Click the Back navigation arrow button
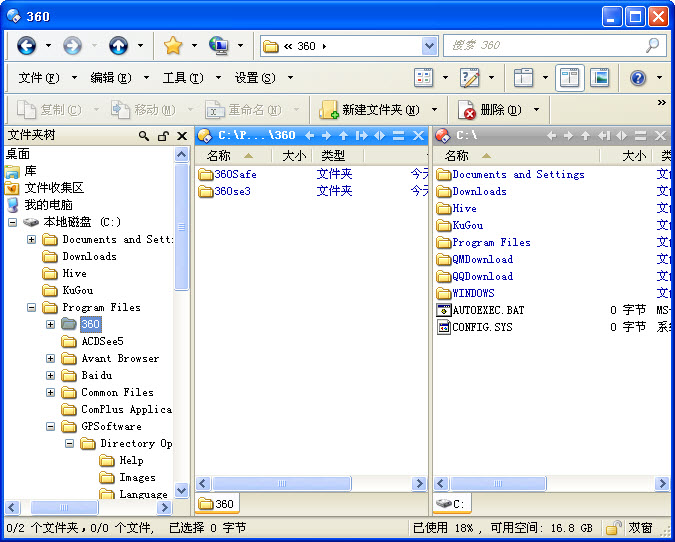The width and height of the screenshot is (675, 542). 26,46
